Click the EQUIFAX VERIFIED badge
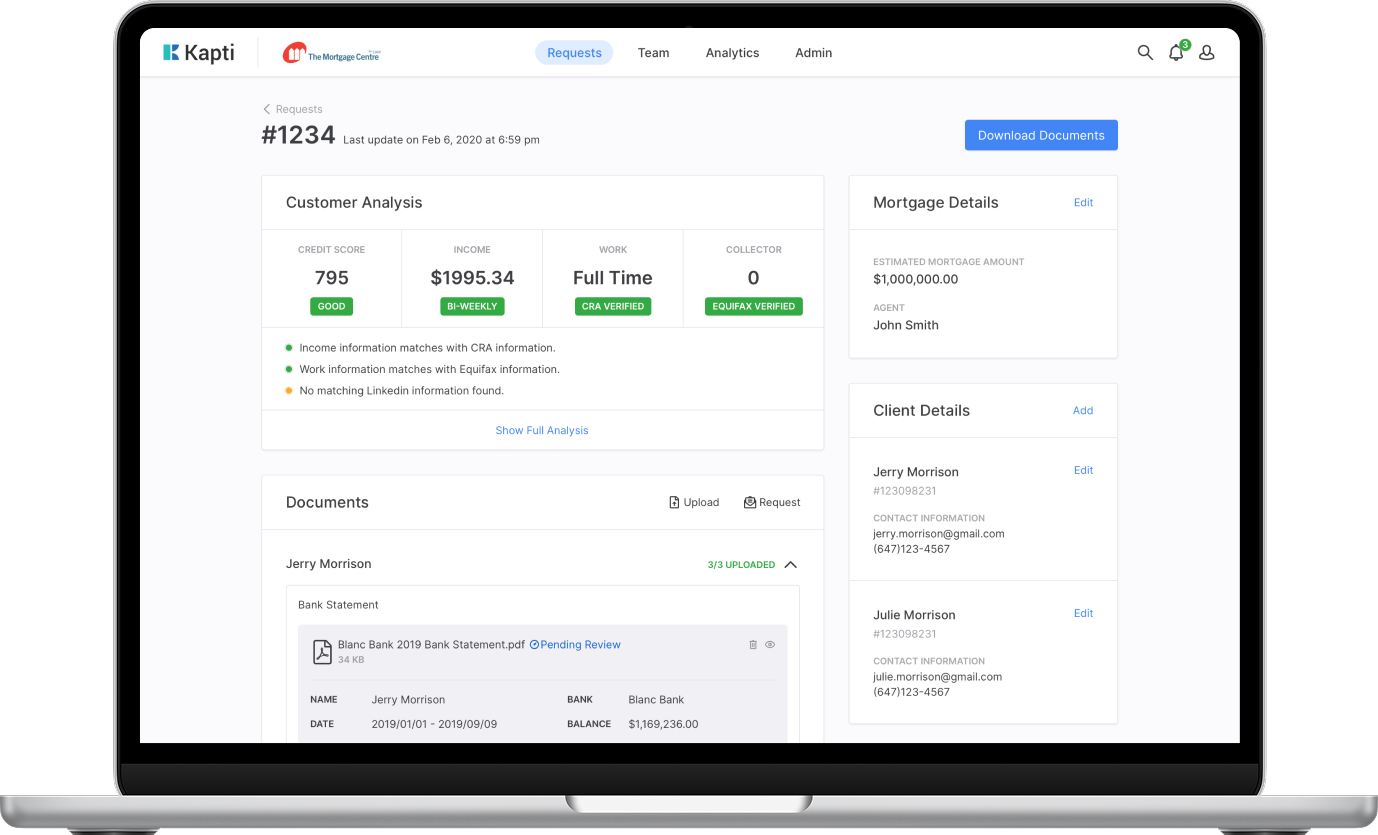Screen dimensions: 1378x835 [x=754, y=306]
